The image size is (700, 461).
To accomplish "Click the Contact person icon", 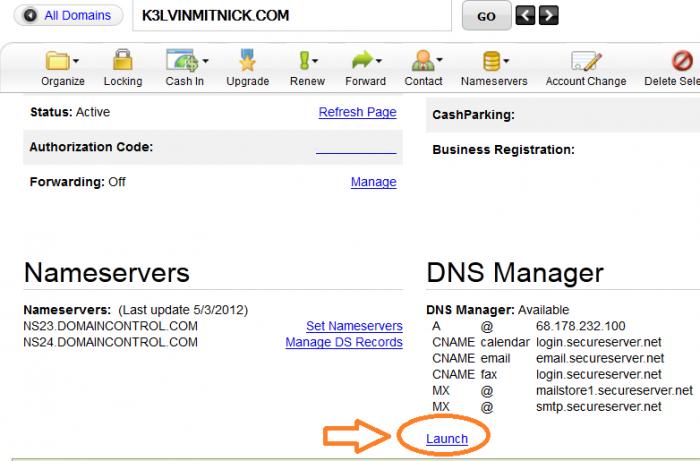I will [x=423, y=60].
